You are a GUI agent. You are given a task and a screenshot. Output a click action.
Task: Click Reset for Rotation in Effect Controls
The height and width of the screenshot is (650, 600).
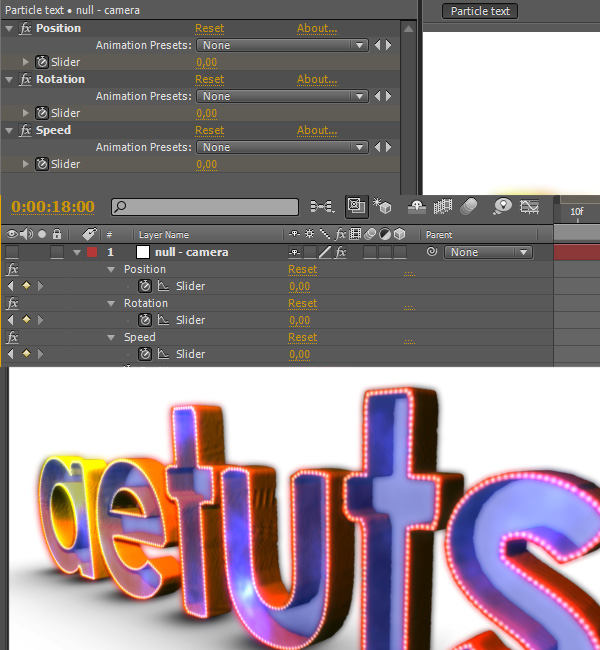click(x=209, y=79)
